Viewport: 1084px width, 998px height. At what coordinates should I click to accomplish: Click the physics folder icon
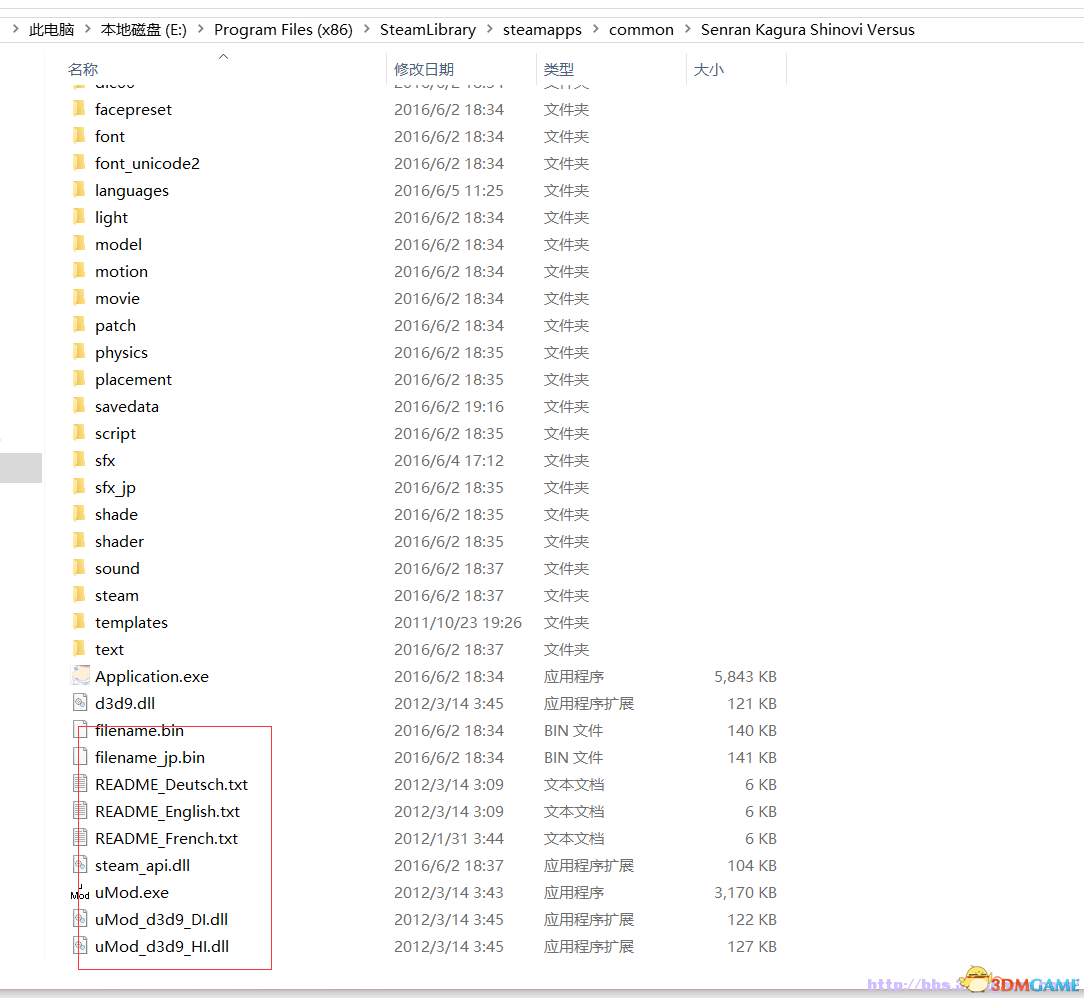(x=80, y=351)
